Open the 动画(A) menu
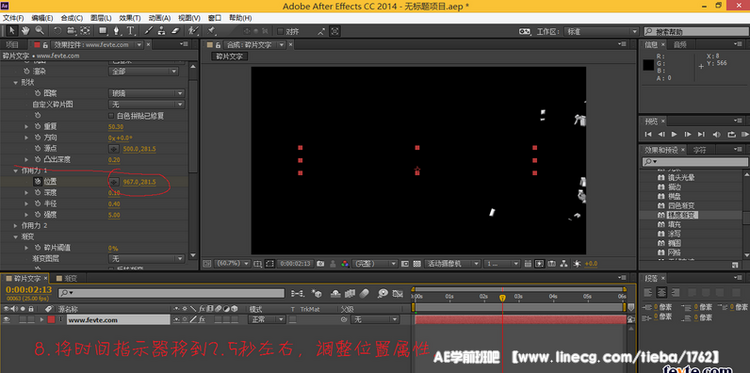The height and width of the screenshot is (373, 750). pos(159,18)
